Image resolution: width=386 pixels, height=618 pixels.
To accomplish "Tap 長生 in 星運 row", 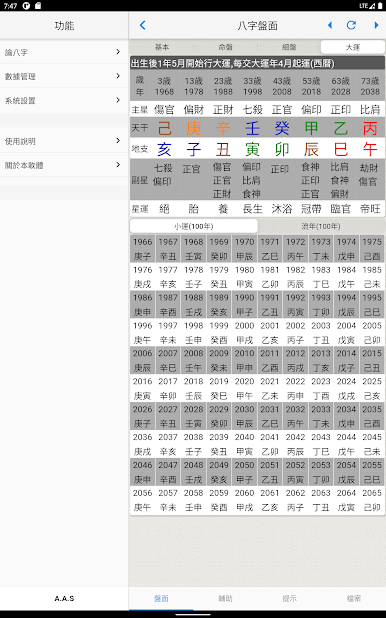I will [x=252, y=208].
